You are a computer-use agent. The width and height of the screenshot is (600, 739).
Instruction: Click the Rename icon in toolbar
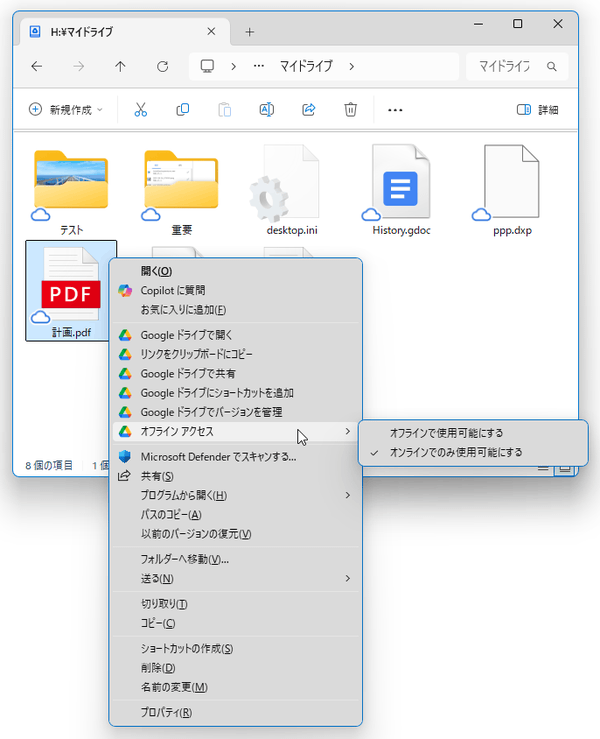coord(267,109)
